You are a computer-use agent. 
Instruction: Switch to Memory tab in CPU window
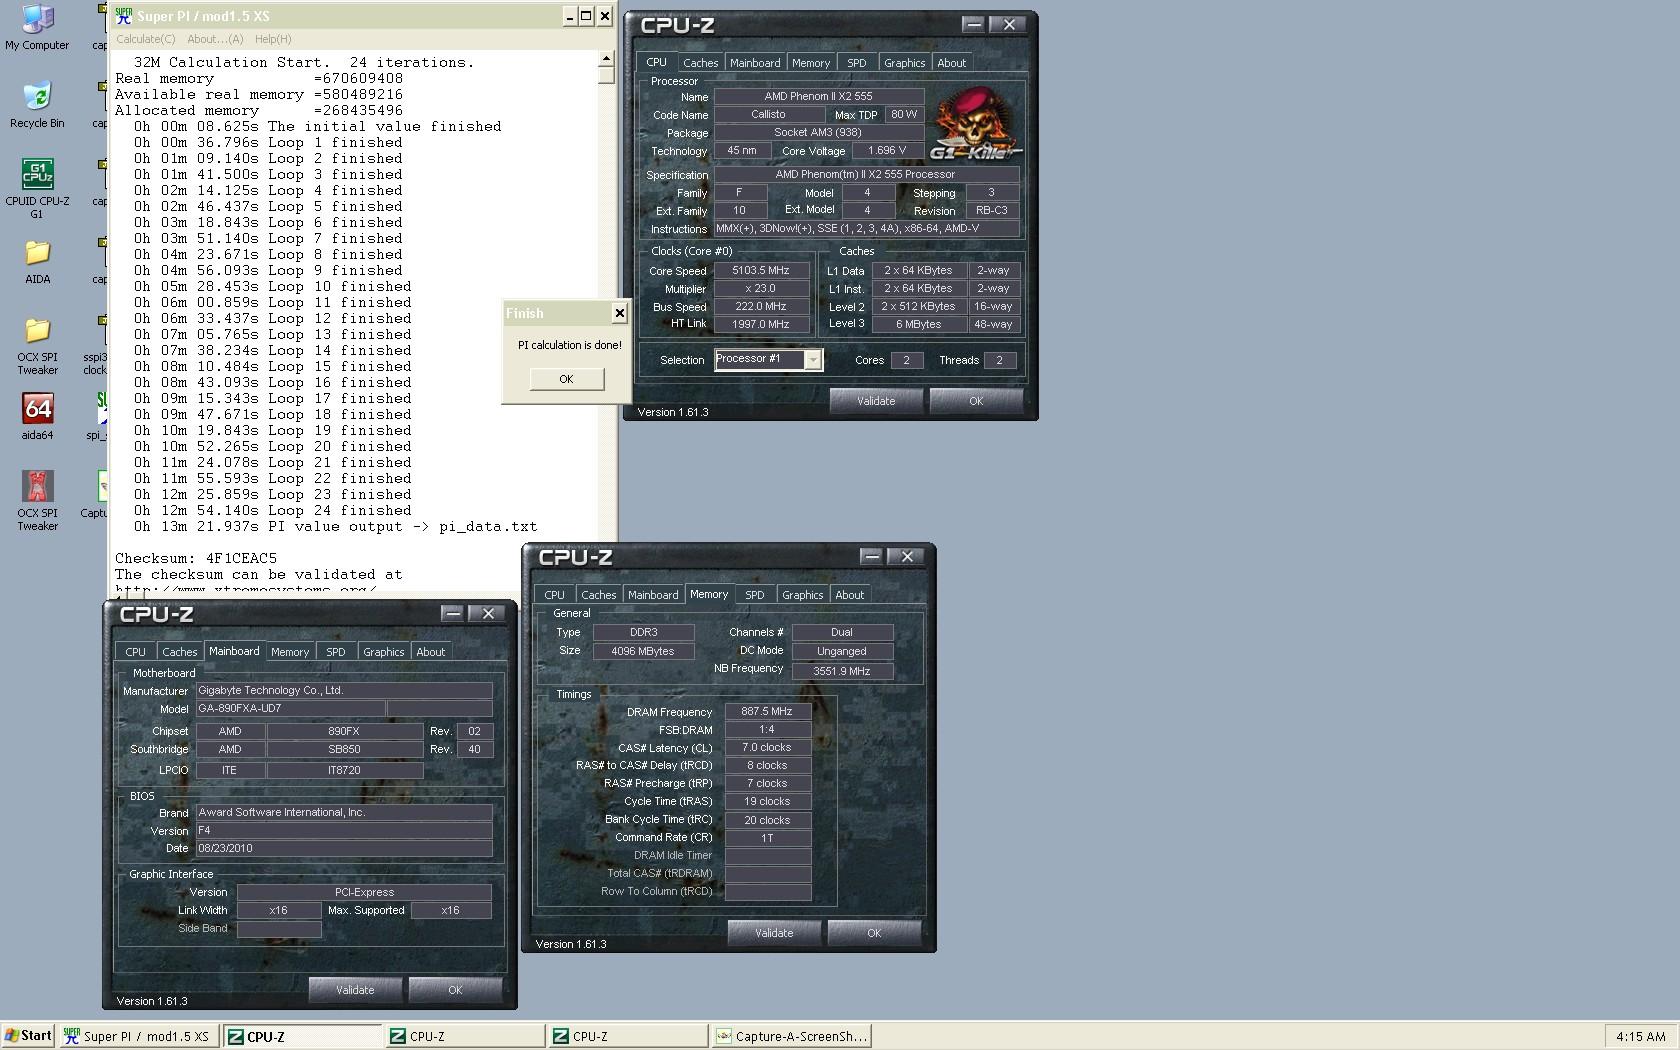810,62
